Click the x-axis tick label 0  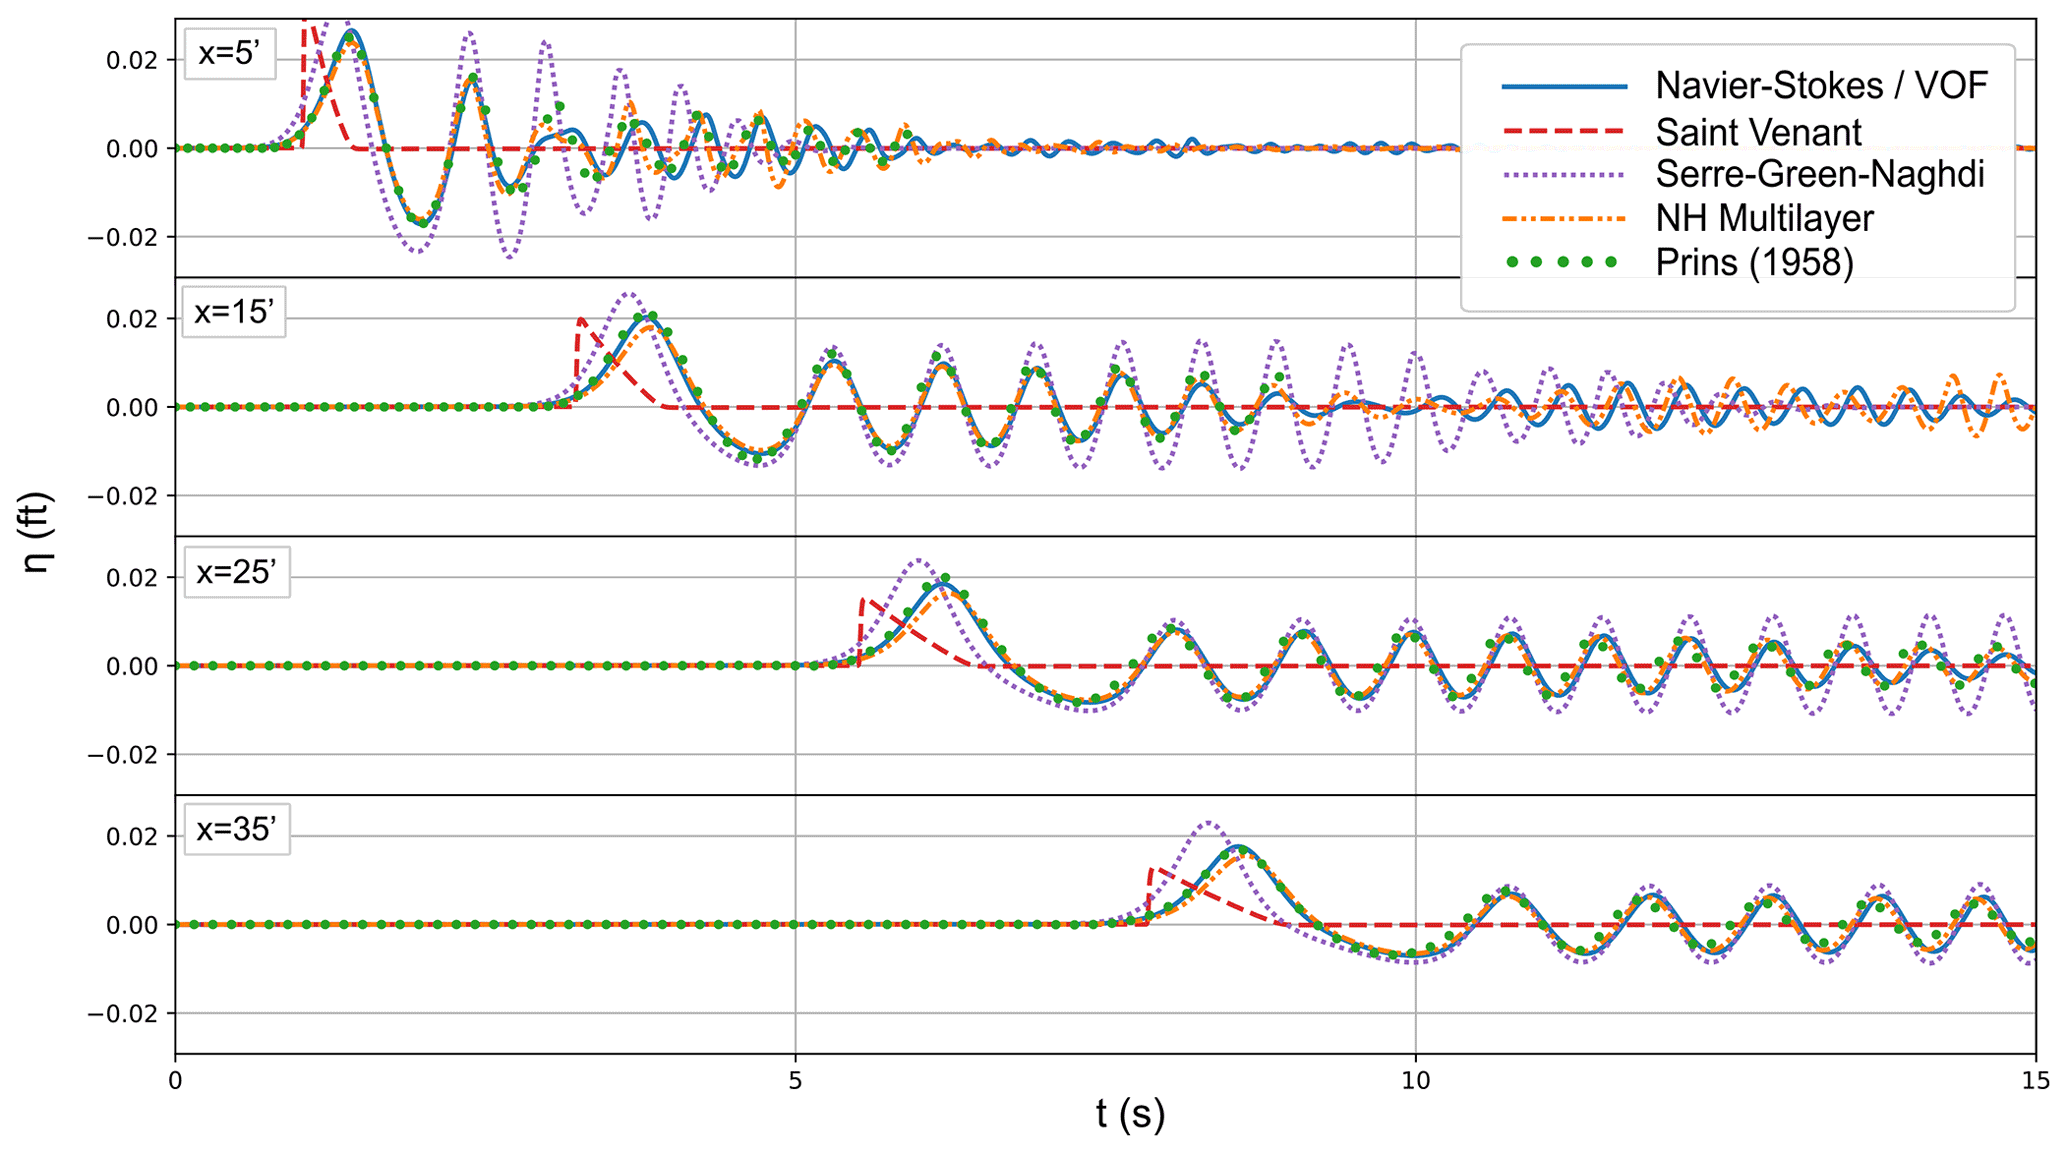(176, 1080)
